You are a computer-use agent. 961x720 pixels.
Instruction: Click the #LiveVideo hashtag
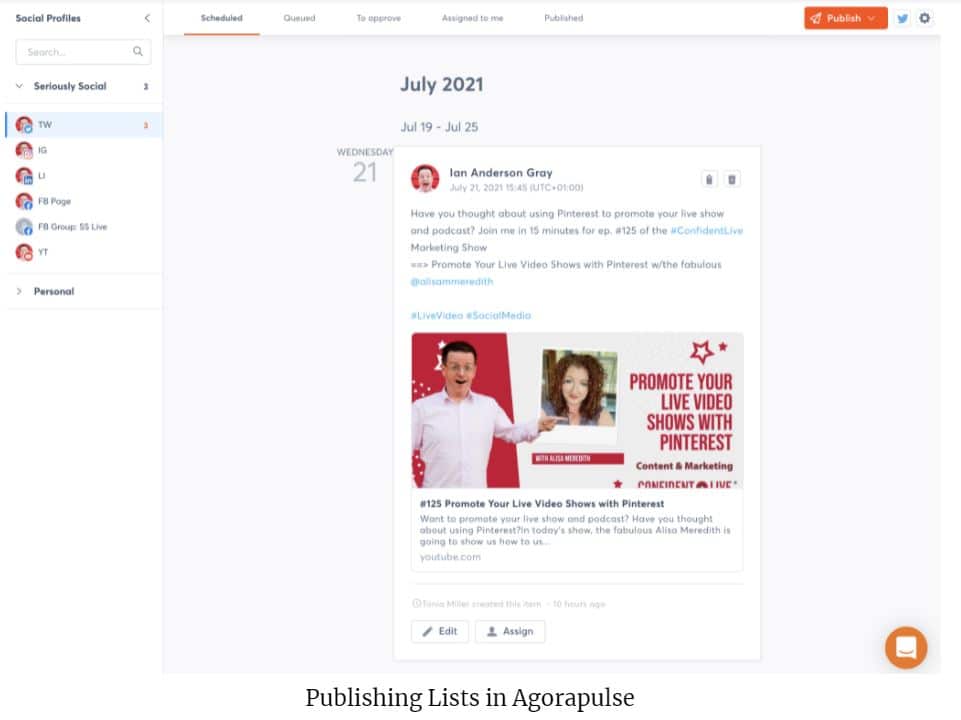coord(436,316)
